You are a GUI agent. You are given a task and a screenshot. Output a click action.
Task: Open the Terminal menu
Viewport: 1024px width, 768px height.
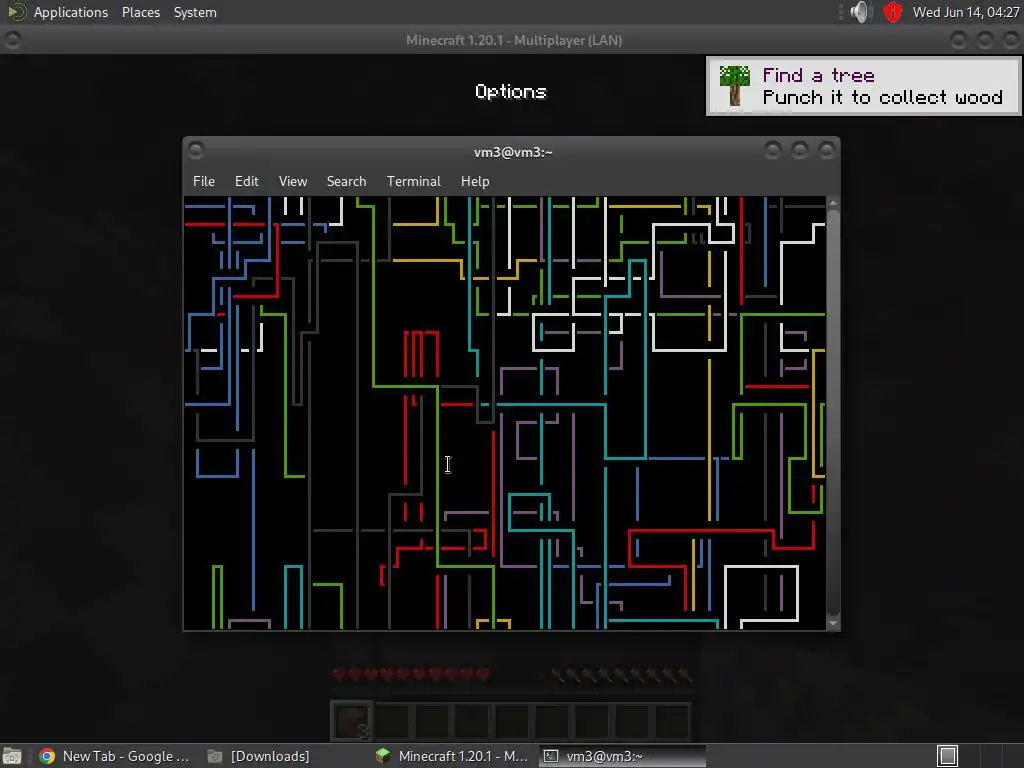[413, 182]
